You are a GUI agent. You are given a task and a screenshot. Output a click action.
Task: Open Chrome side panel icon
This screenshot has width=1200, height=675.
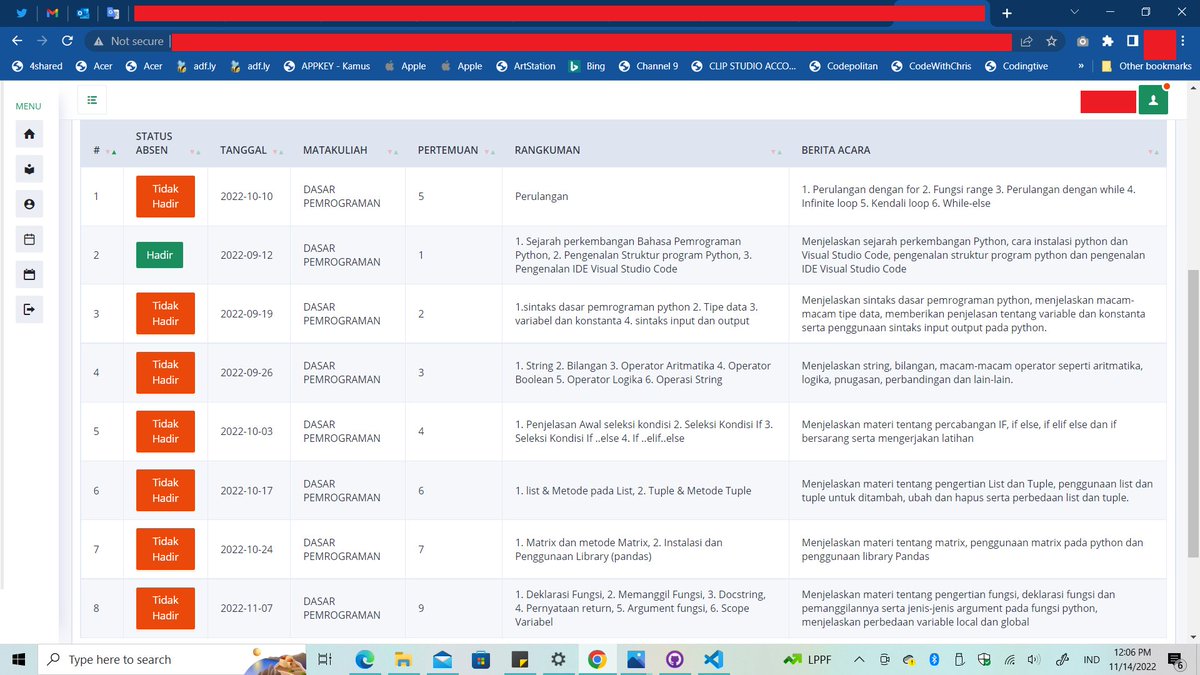coord(1131,41)
